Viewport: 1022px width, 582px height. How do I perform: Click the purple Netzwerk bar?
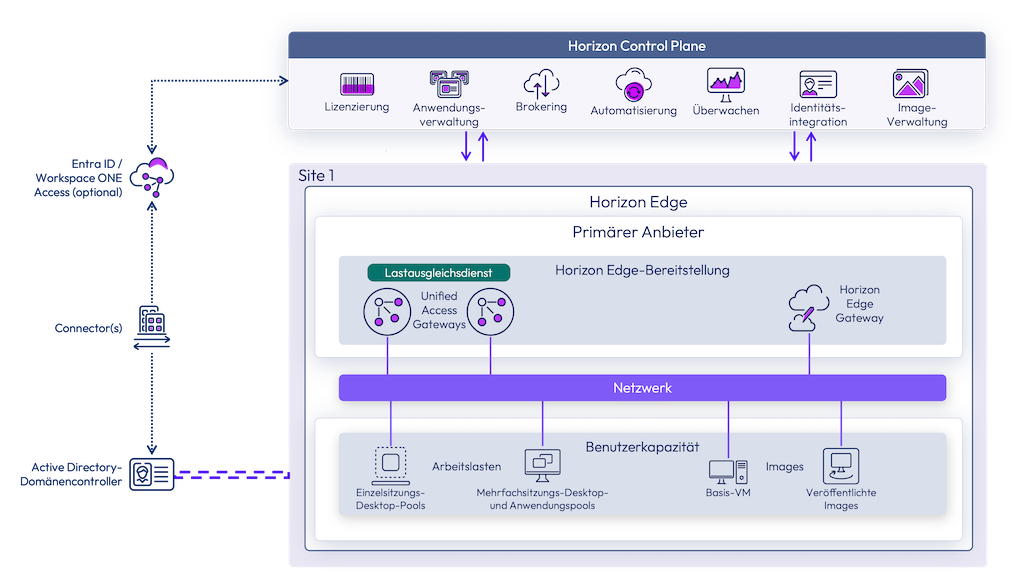(x=642, y=388)
